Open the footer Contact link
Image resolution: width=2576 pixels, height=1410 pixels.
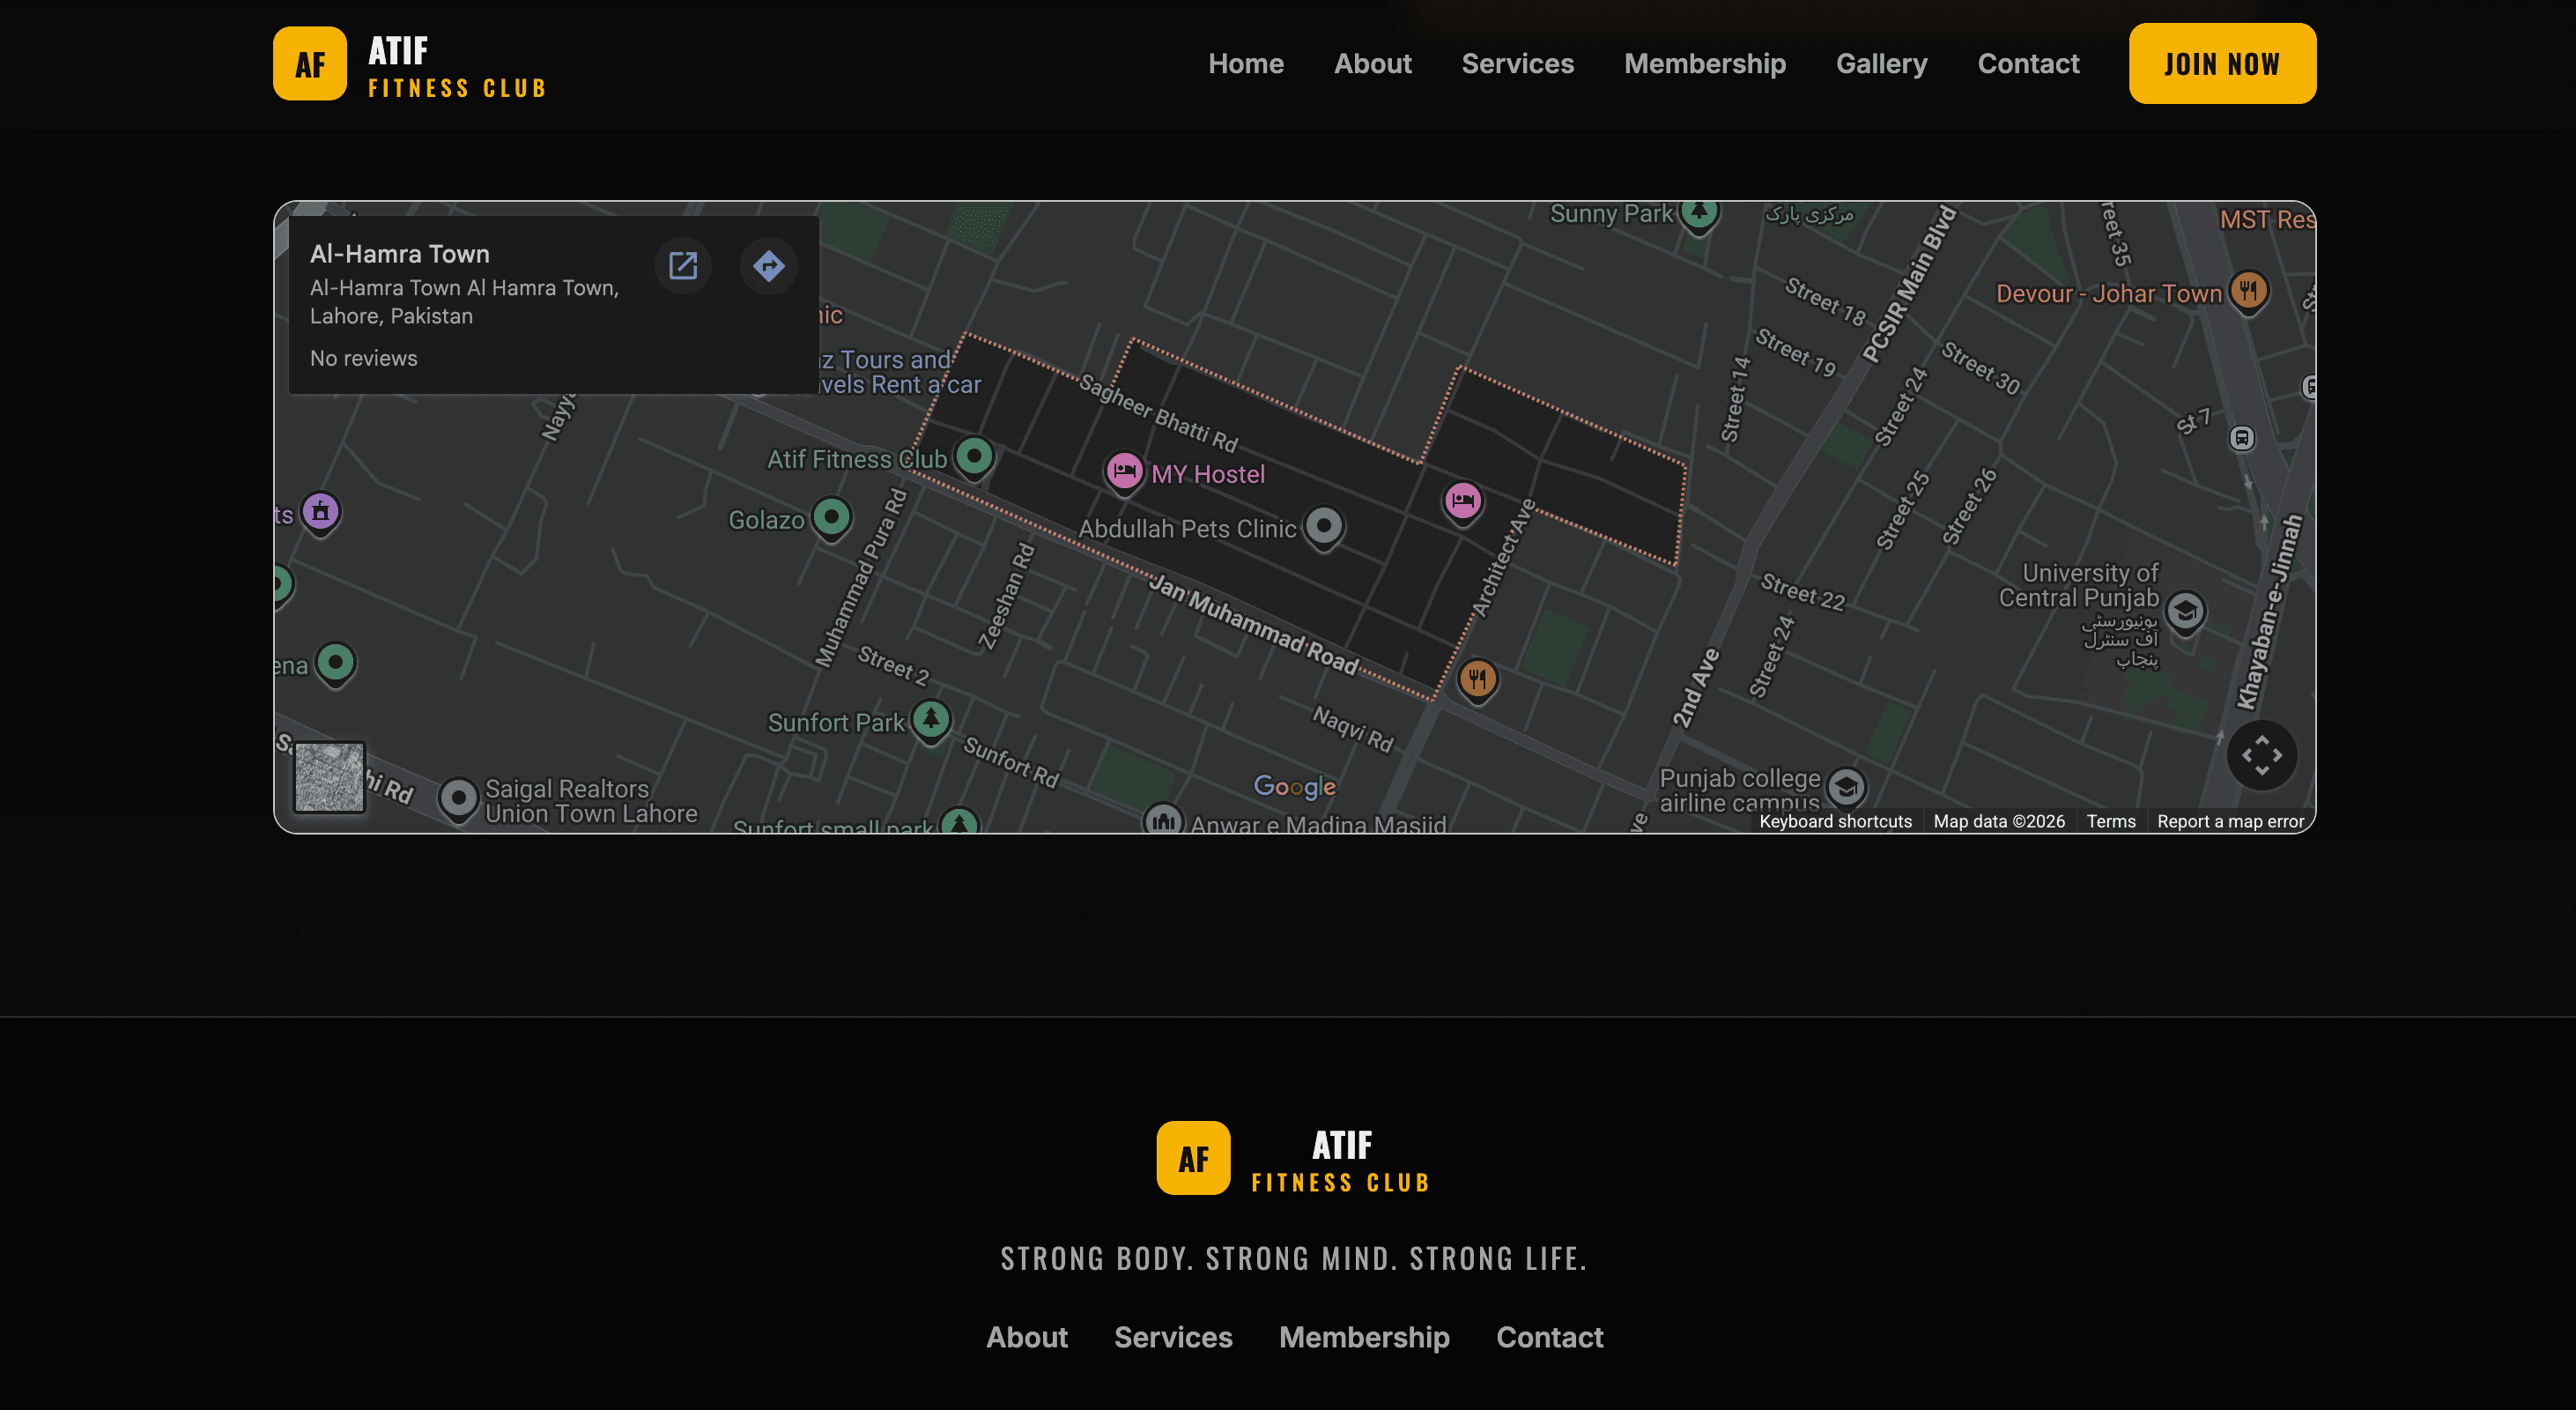click(1549, 1337)
